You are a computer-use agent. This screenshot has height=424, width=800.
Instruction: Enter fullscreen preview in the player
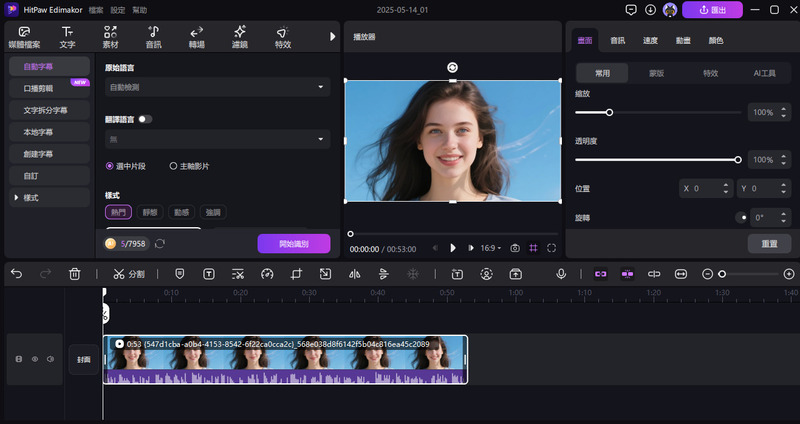(551, 248)
